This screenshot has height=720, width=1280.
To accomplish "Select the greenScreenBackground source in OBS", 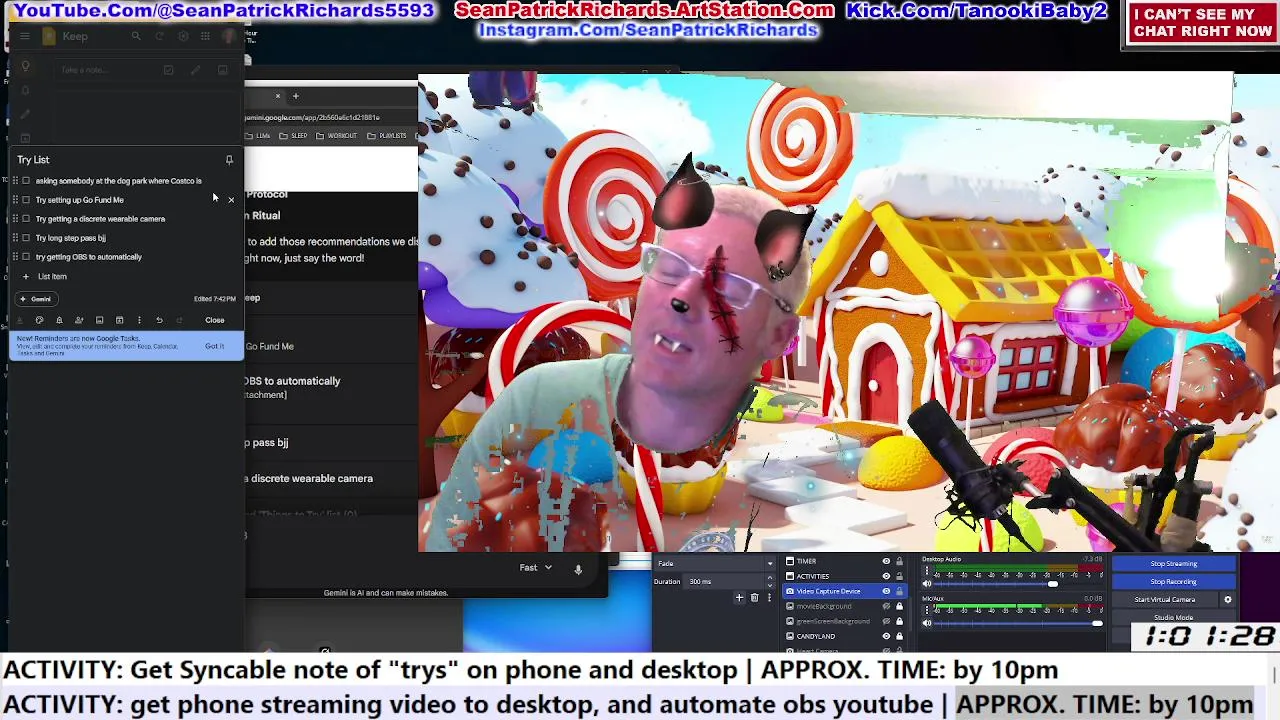I will click(x=832, y=621).
